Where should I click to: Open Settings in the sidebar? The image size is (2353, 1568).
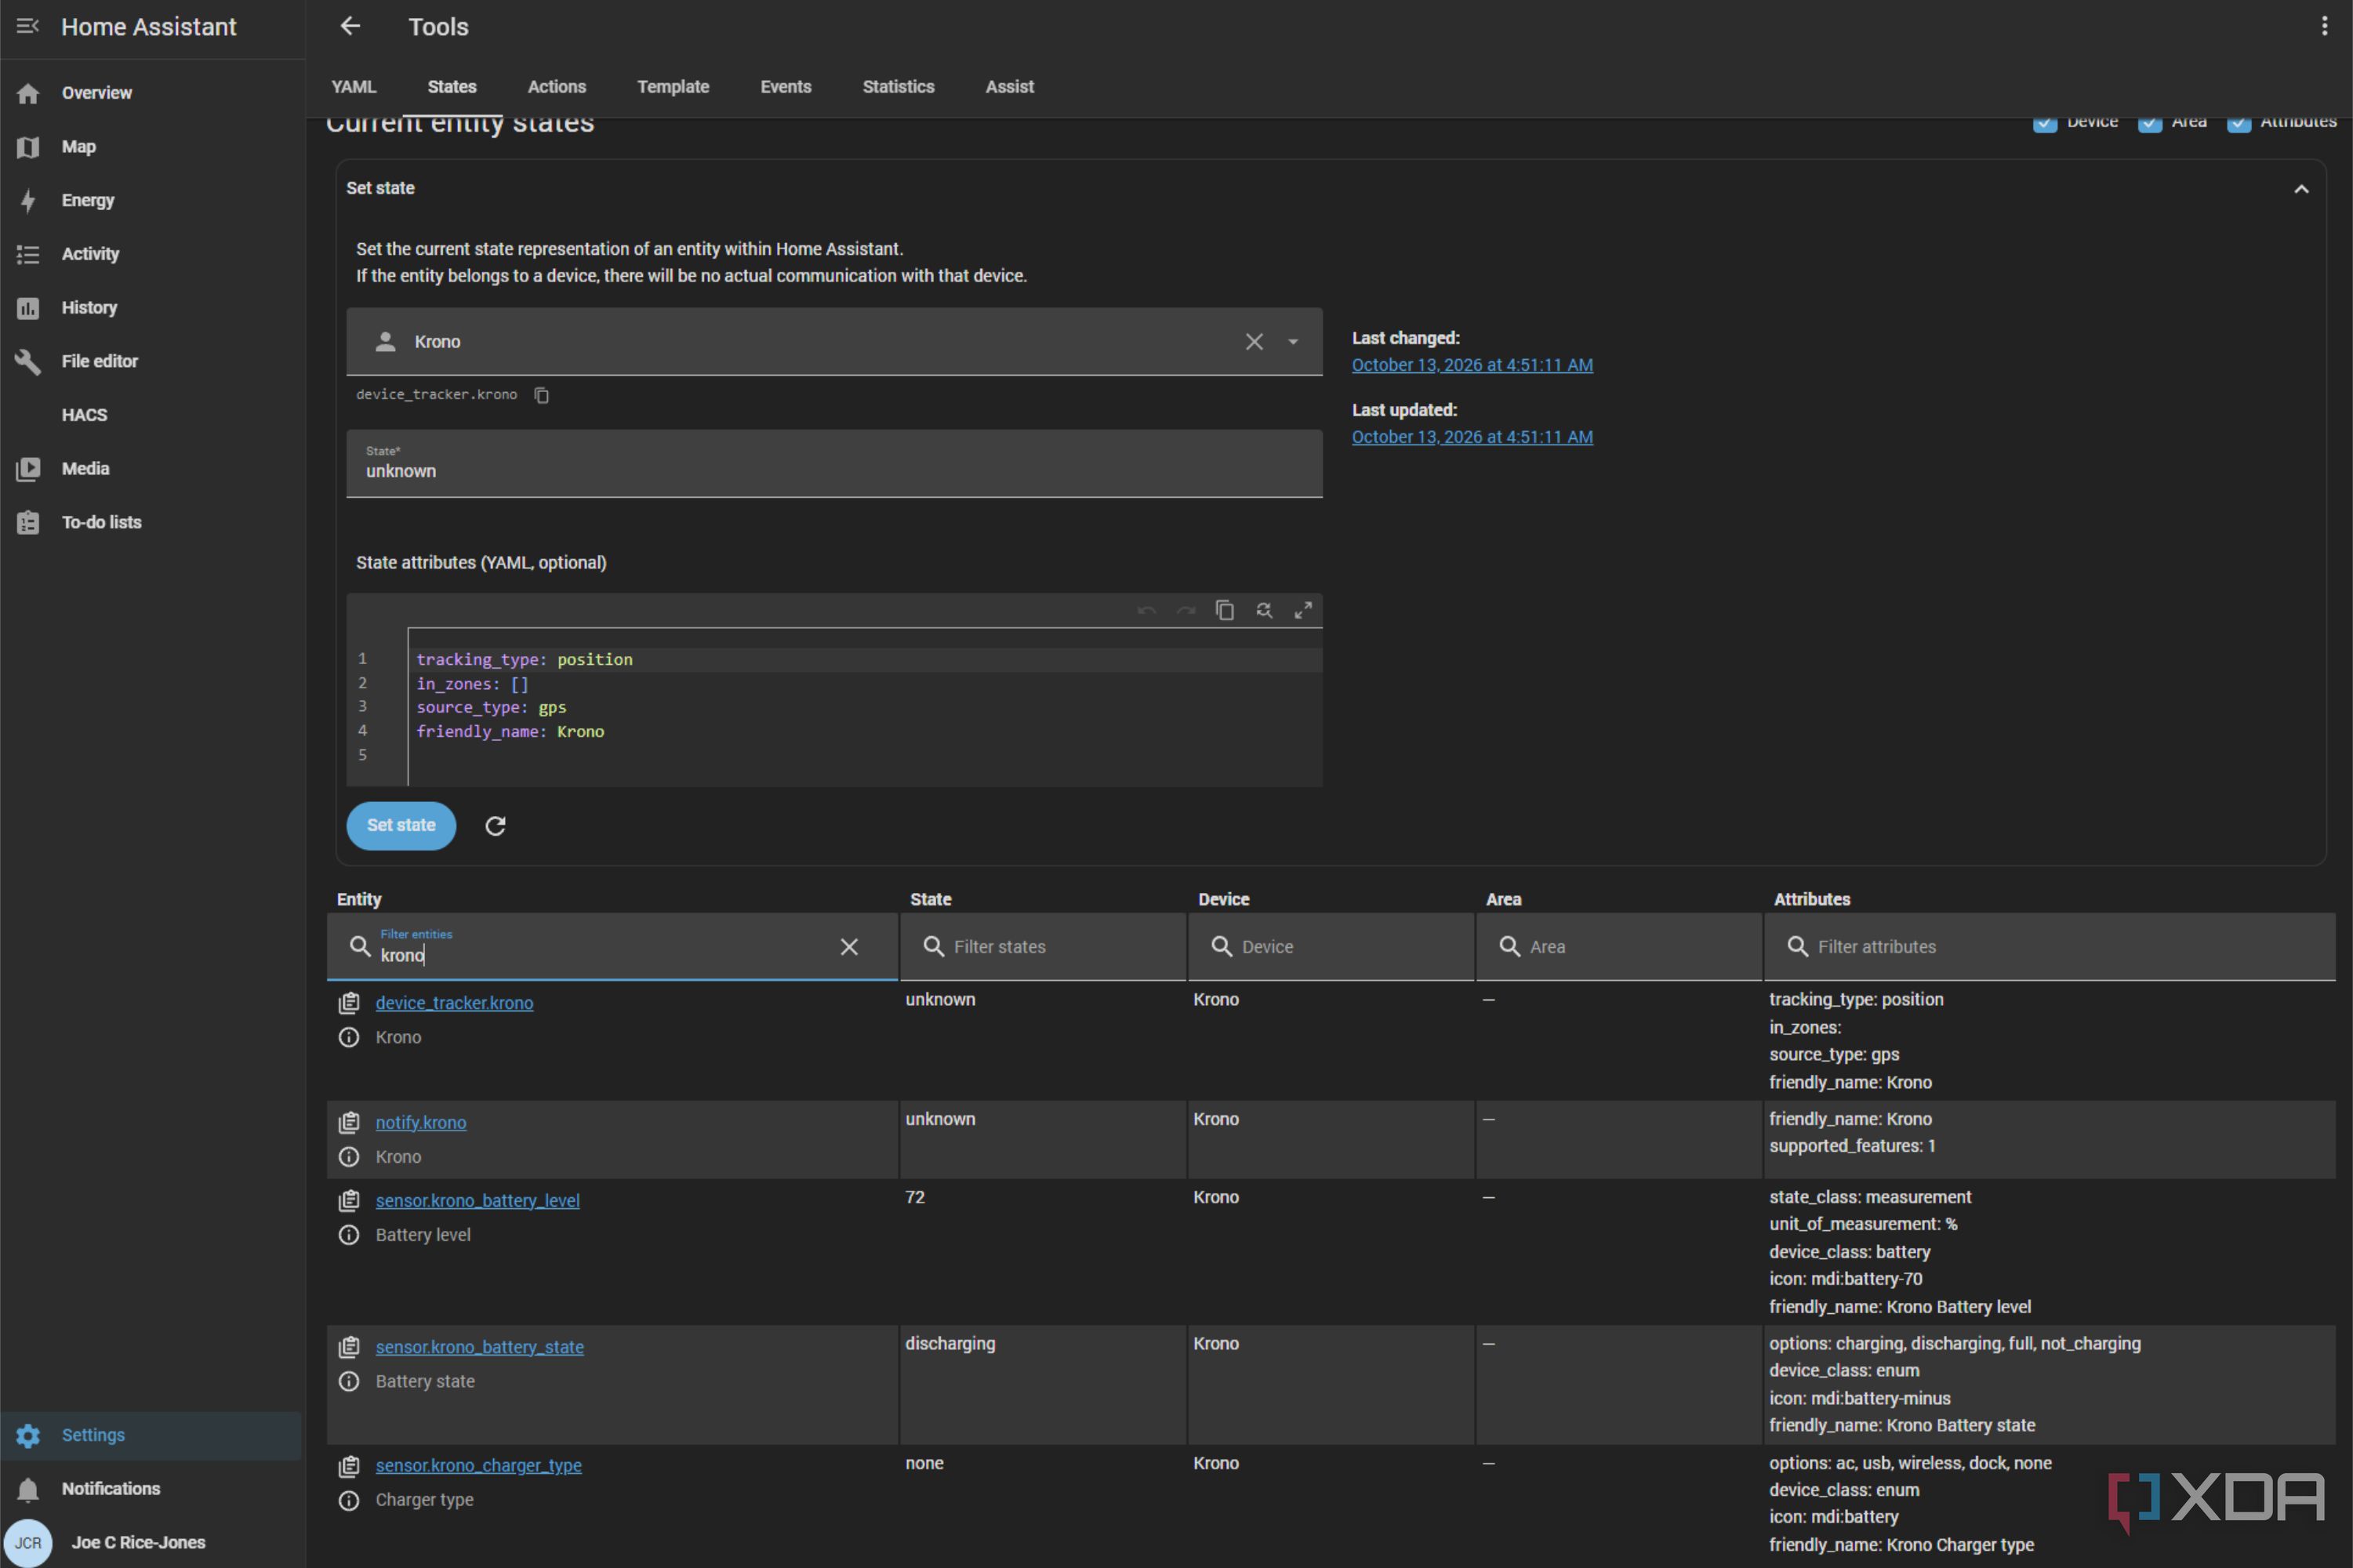pyautogui.click(x=151, y=1435)
